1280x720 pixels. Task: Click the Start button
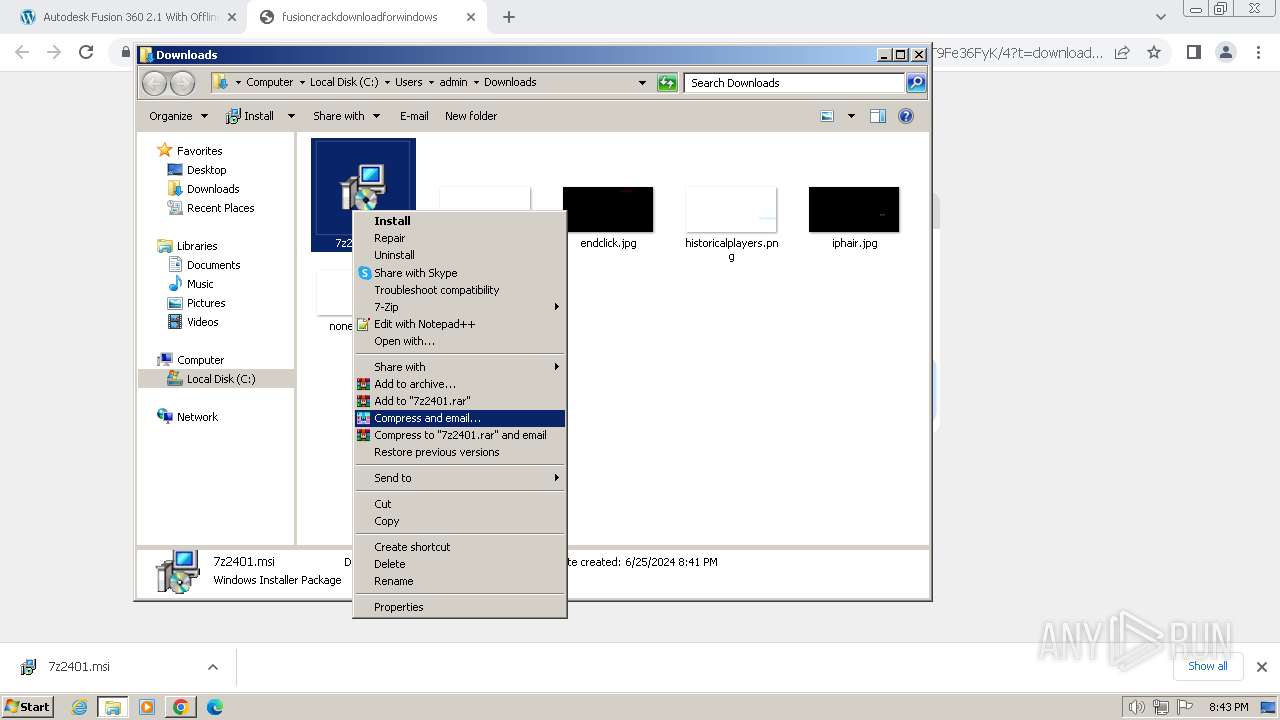point(28,707)
